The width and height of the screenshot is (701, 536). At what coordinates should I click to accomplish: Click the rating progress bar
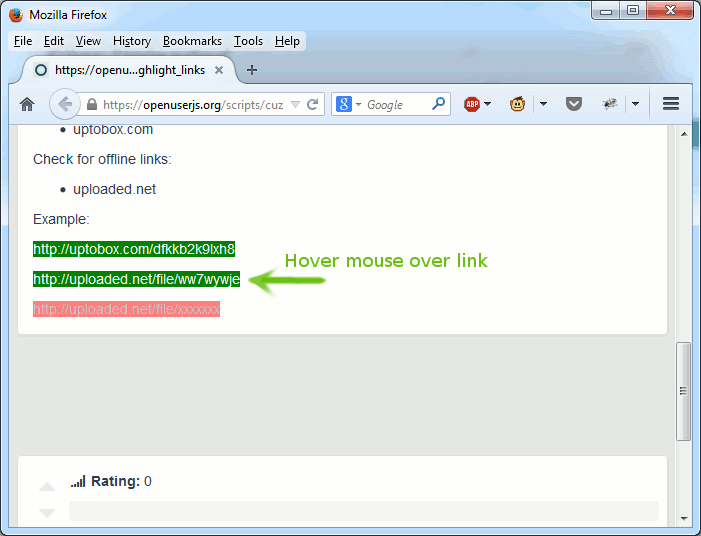[x=363, y=511]
